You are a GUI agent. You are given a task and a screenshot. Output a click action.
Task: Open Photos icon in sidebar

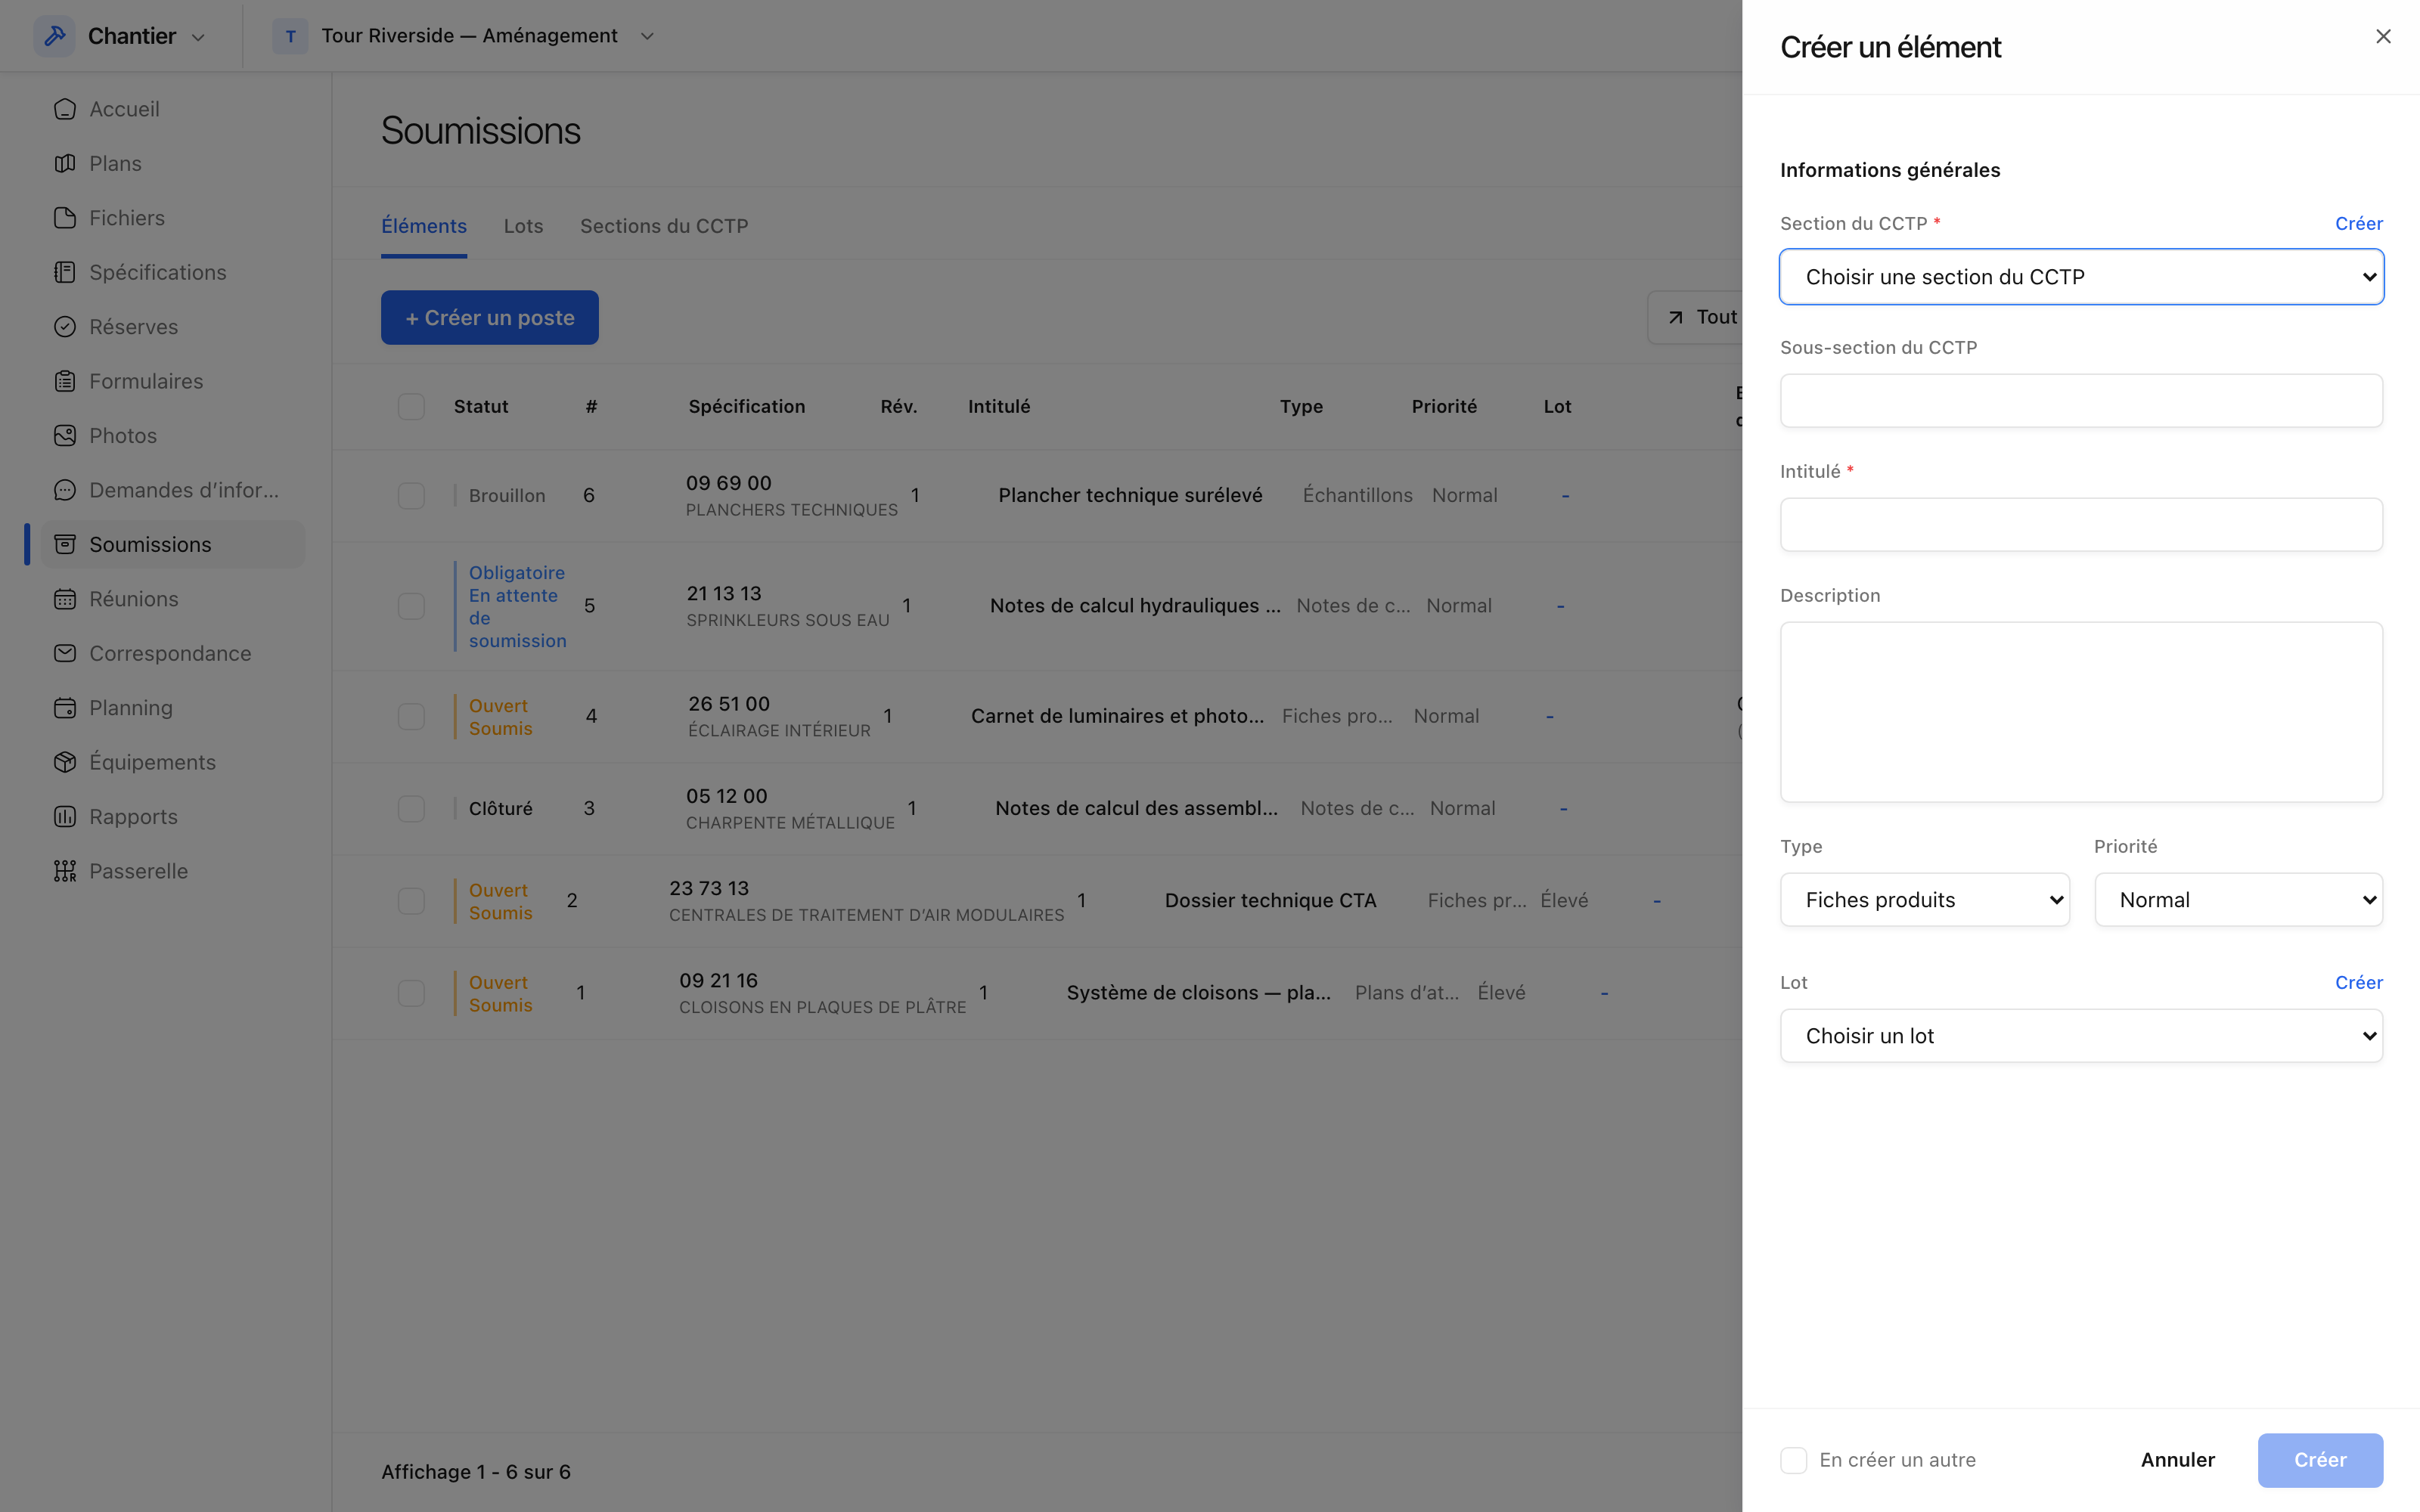coord(65,436)
